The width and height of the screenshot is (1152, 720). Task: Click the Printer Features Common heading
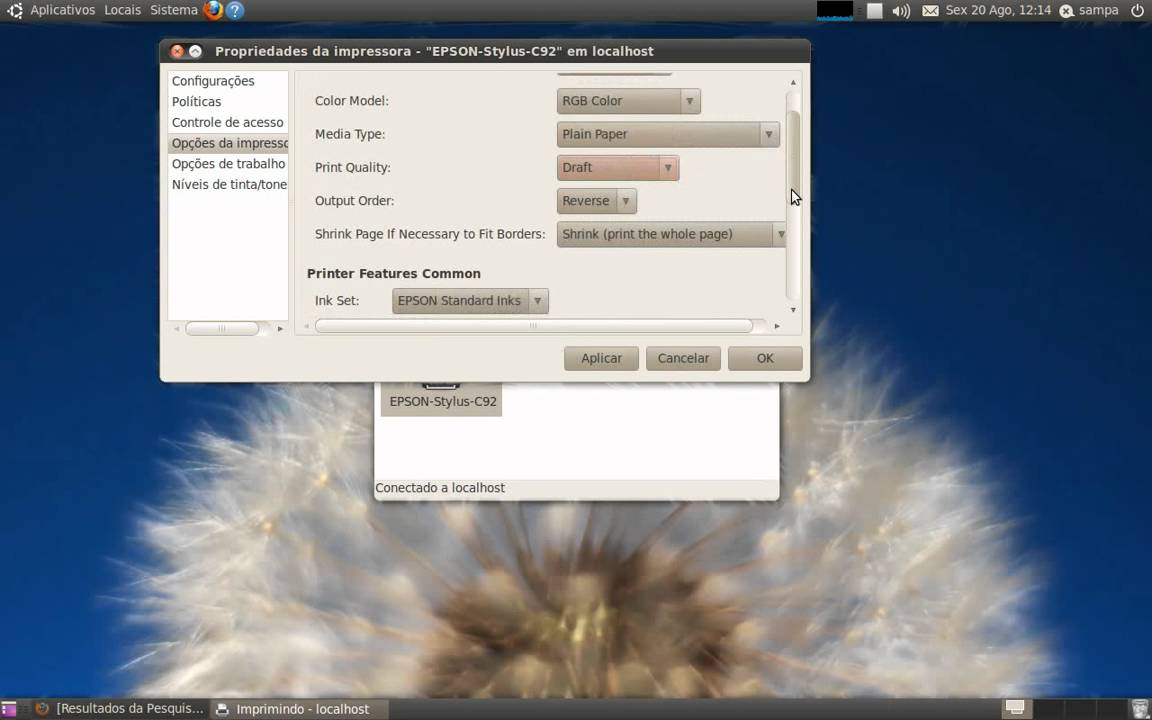pos(394,273)
